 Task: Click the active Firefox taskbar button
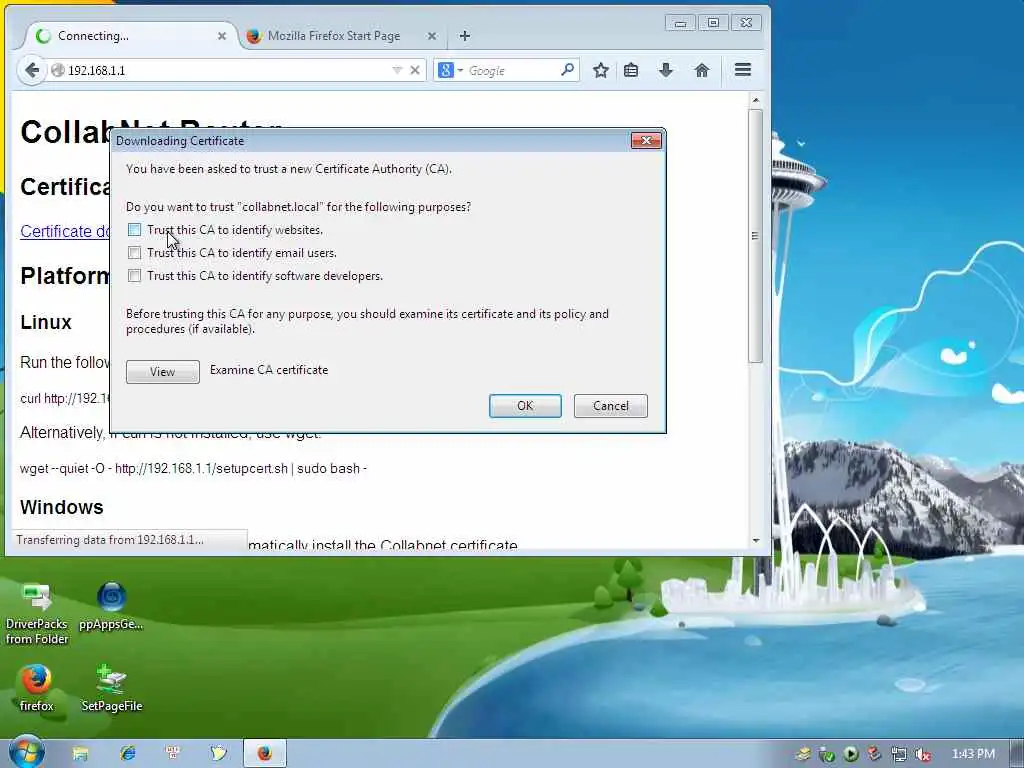(x=264, y=754)
